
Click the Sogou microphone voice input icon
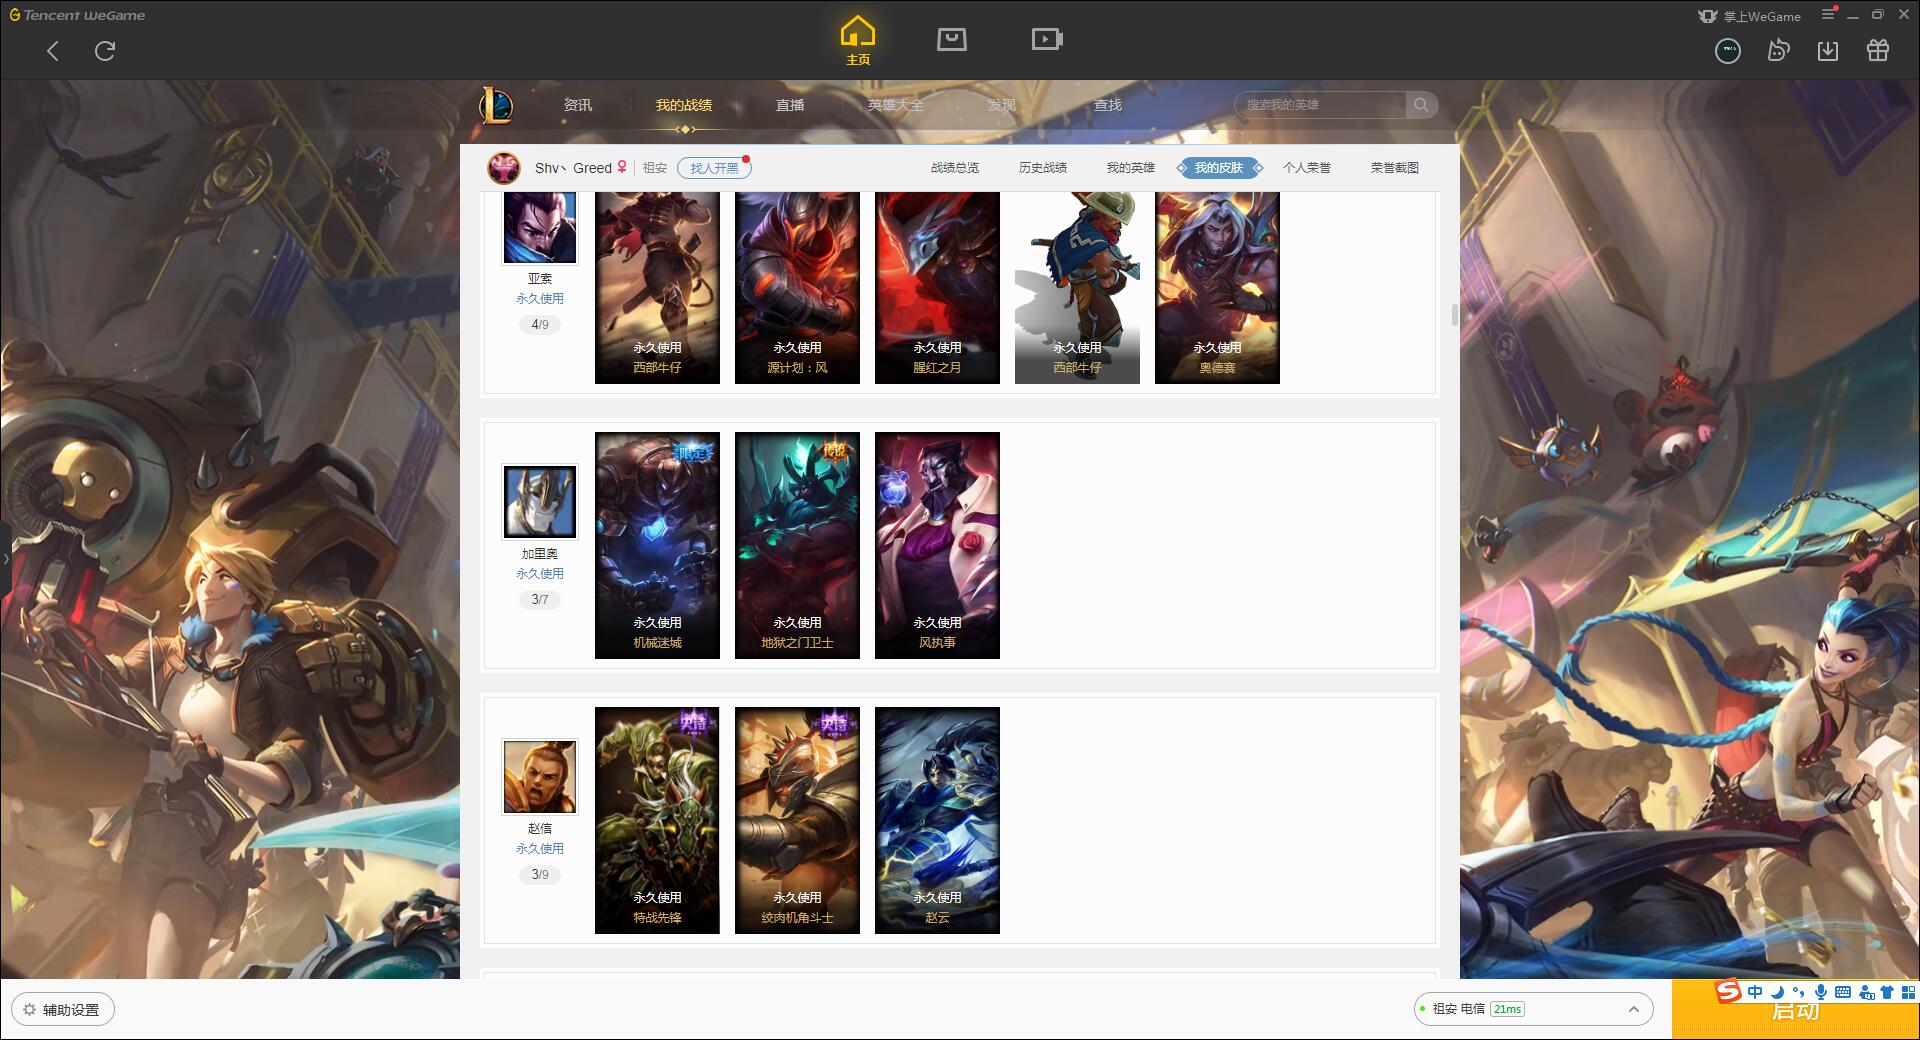[1821, 992]
